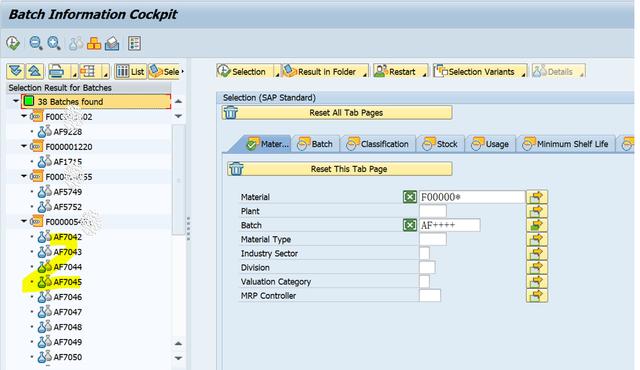Viewport: 640px width, 370px height.
Task: Select batch AF7043
Action: 68,252
